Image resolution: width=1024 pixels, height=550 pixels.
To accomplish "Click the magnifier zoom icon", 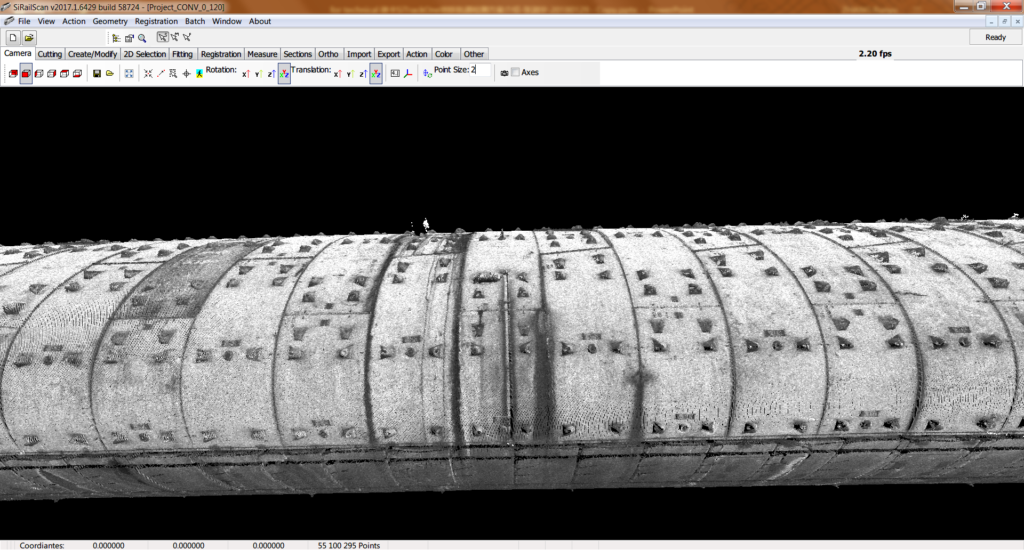I will pyautogui.click(x=142, y=38).
